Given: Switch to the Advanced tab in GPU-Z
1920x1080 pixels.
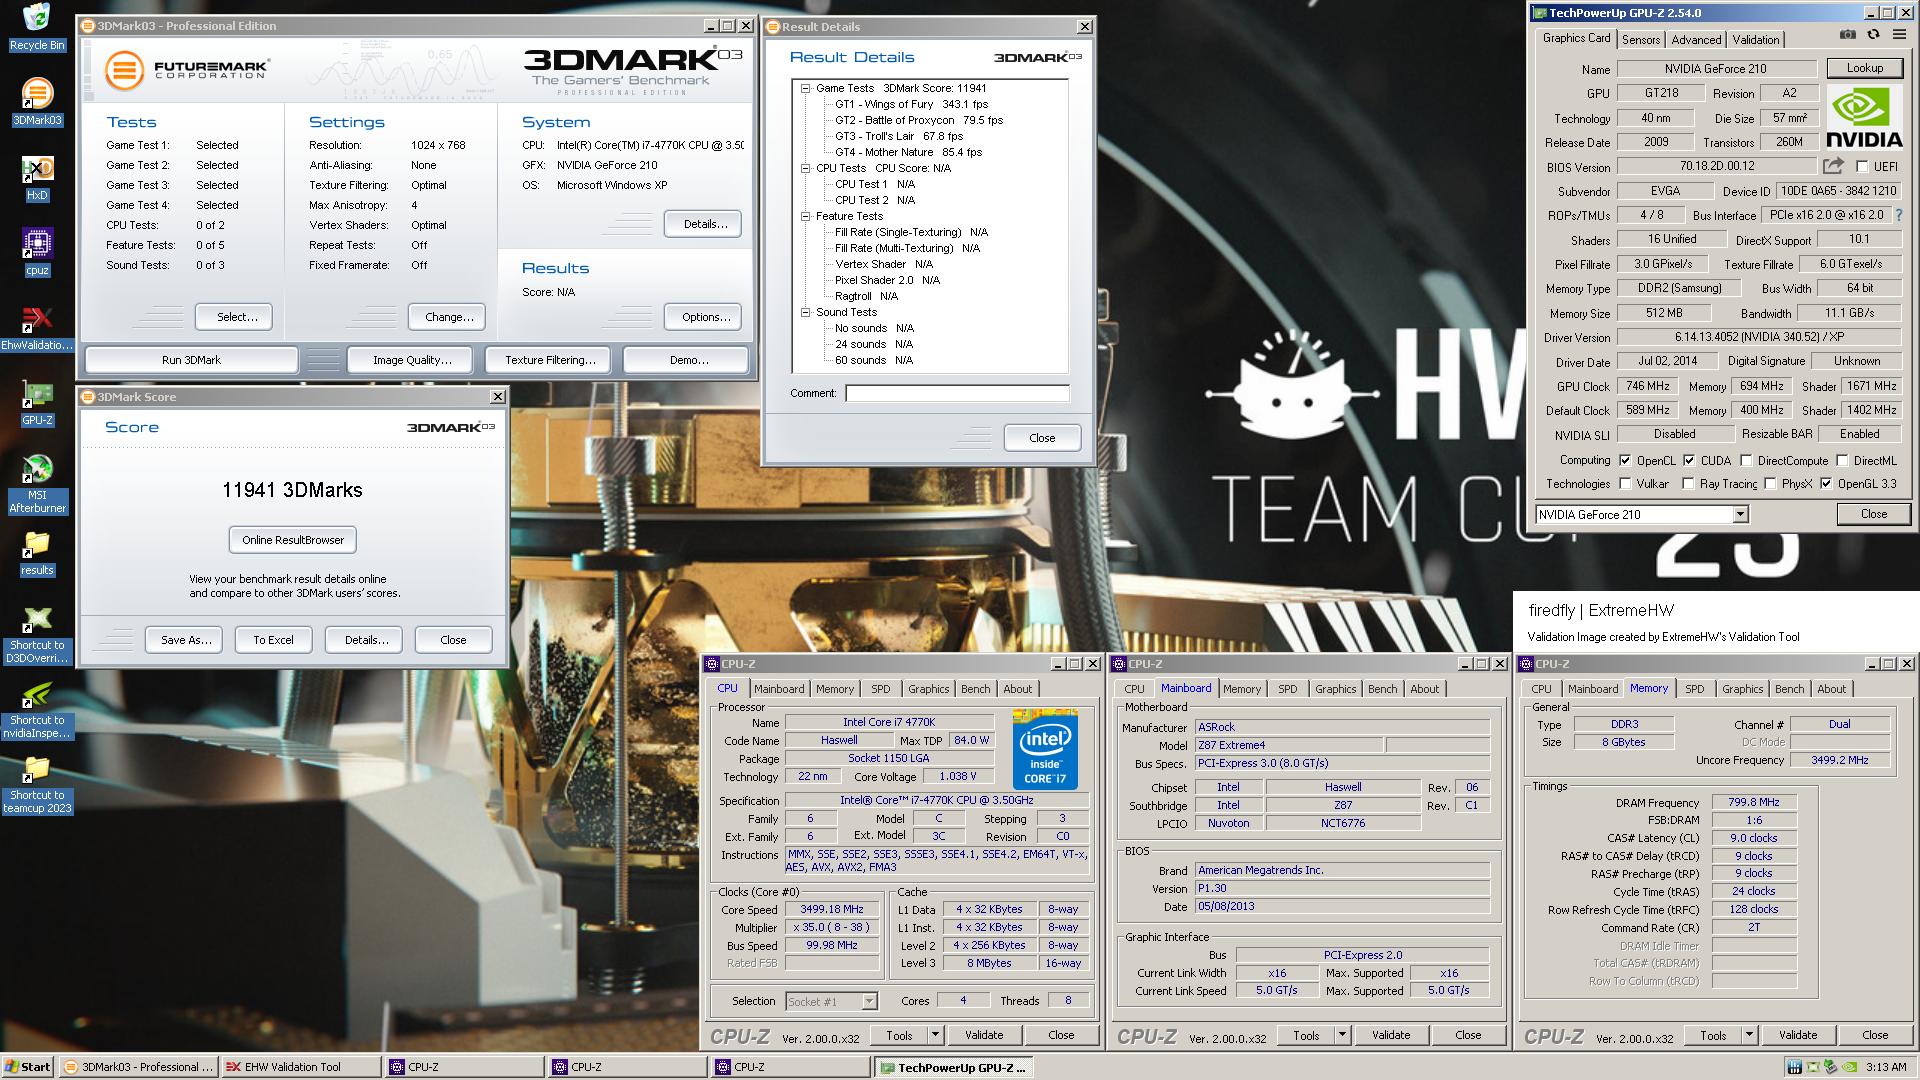Looking at the screenshot, I should 1696,39.
